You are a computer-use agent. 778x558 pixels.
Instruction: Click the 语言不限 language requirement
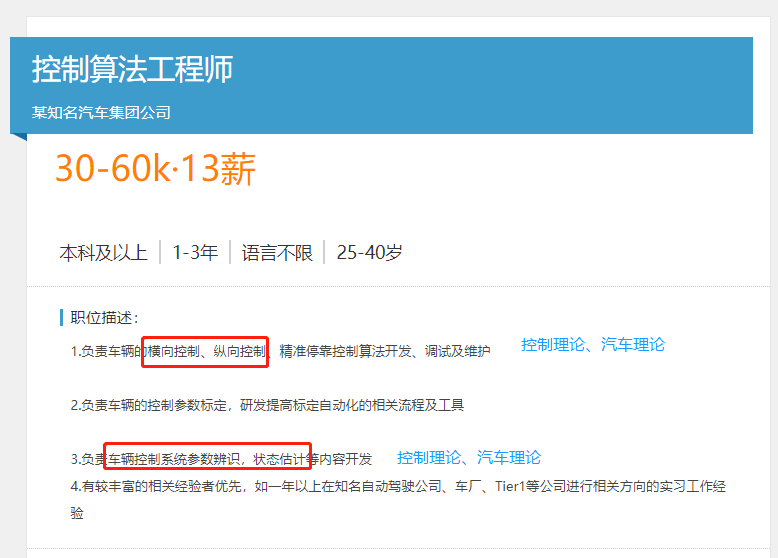point(277,252)
